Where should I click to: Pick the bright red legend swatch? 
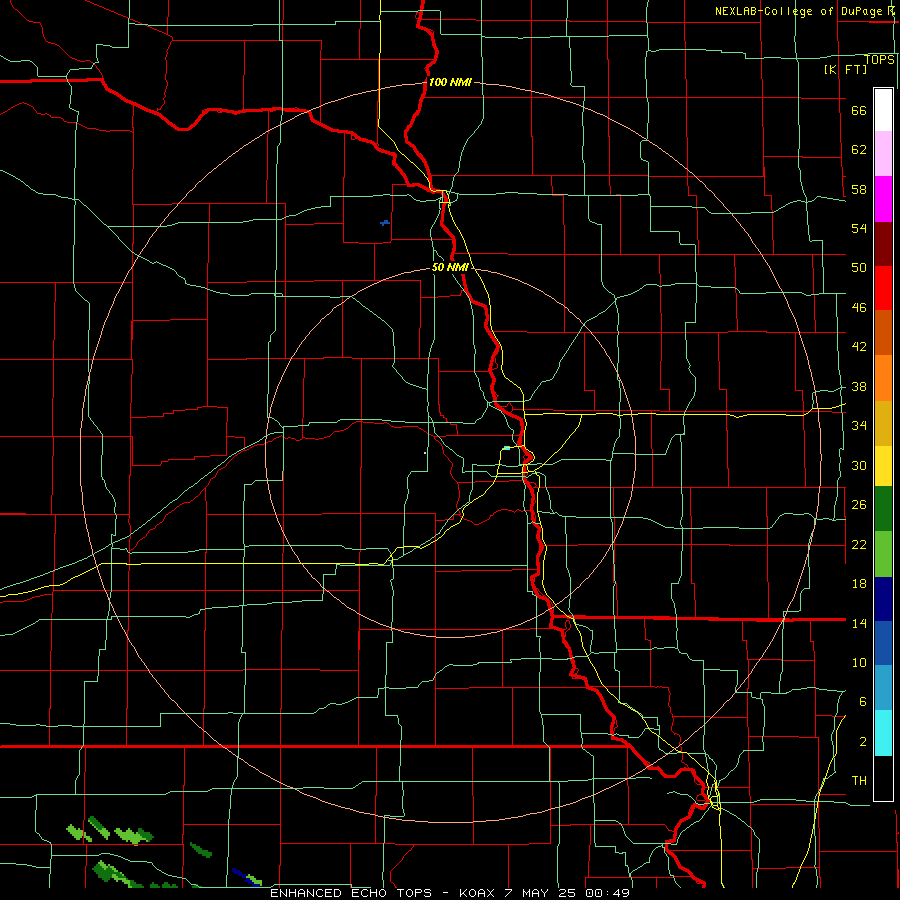pyautogui.click(x=883, y=288)
